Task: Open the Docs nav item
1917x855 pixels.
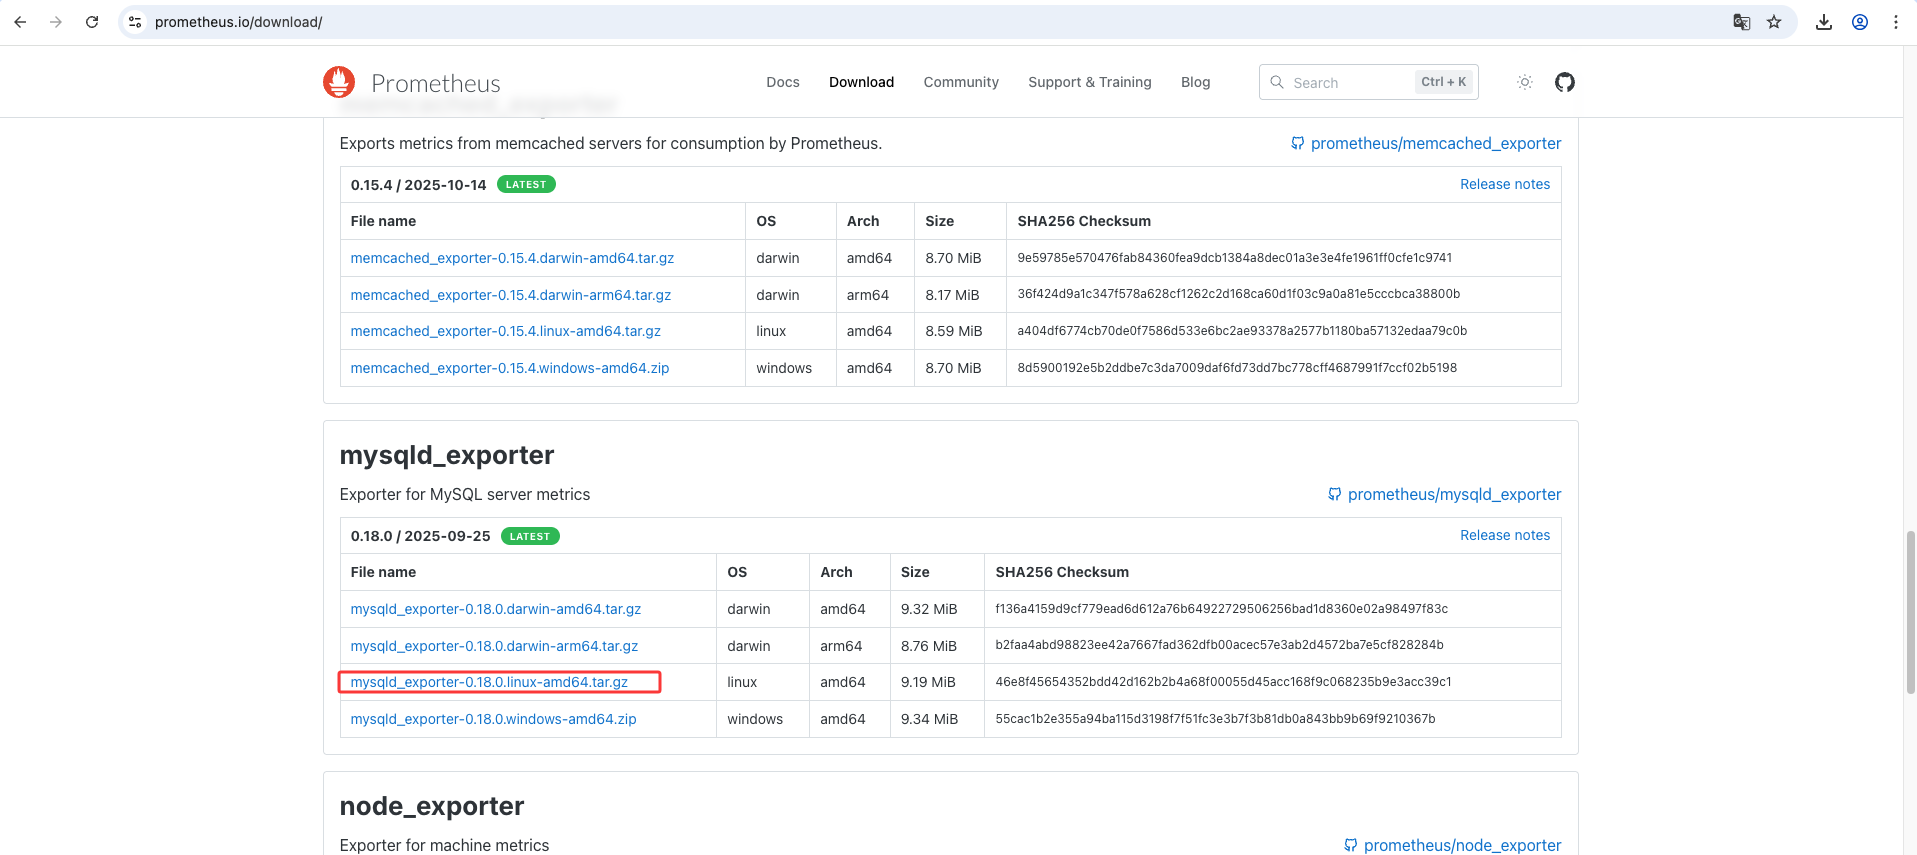Action: [x=783, y=82]
